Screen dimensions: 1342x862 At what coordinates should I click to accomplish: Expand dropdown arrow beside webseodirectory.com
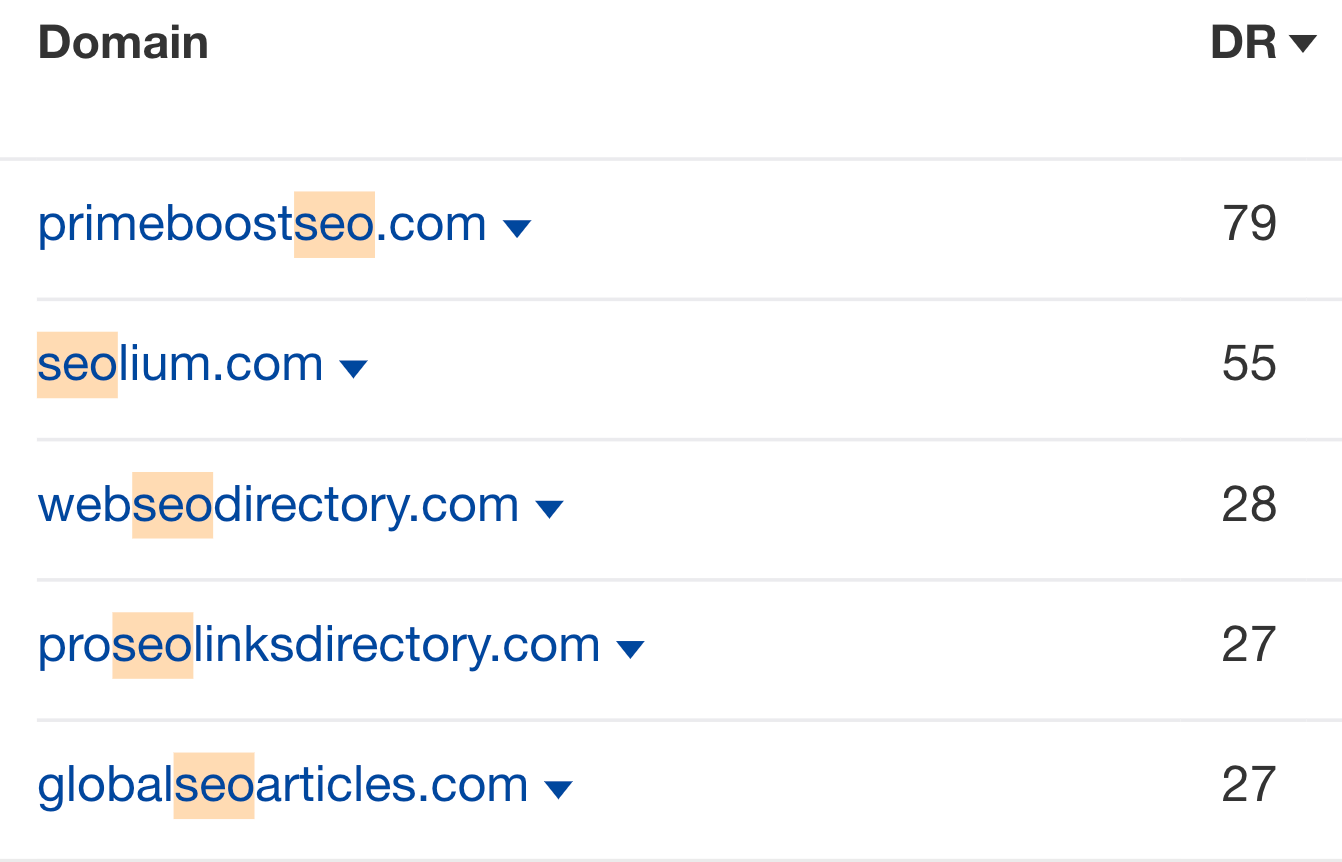coord(550,510)
